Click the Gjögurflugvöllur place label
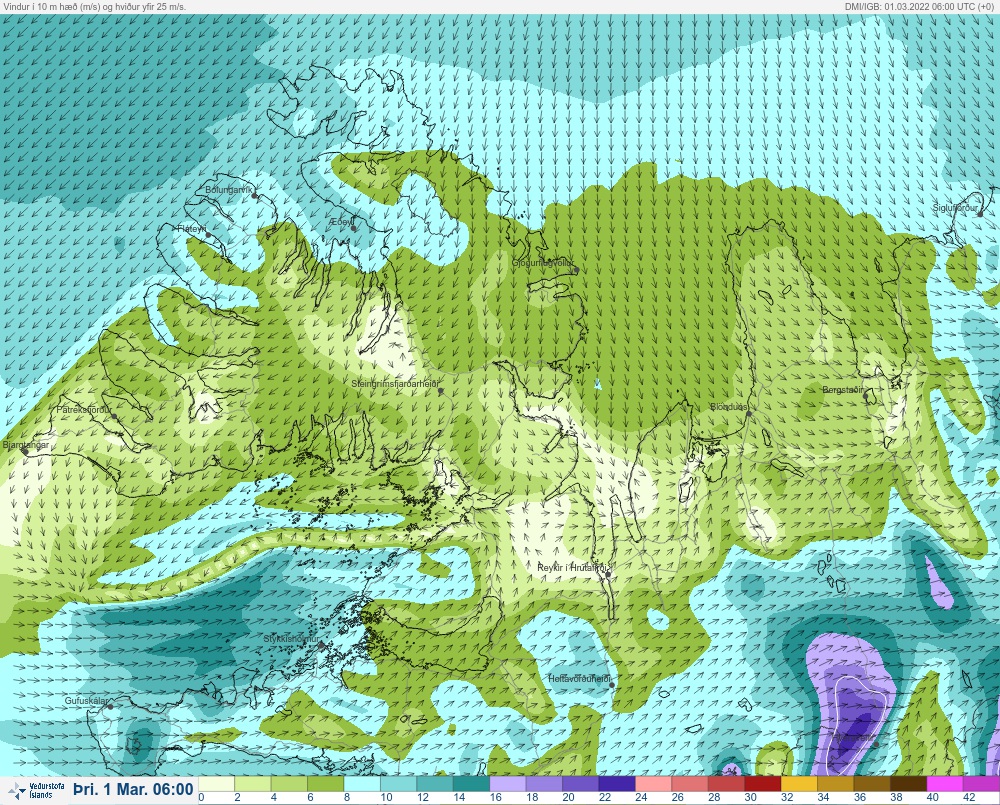The height and width of the screenshot is (805, 1000). point(543,263)
